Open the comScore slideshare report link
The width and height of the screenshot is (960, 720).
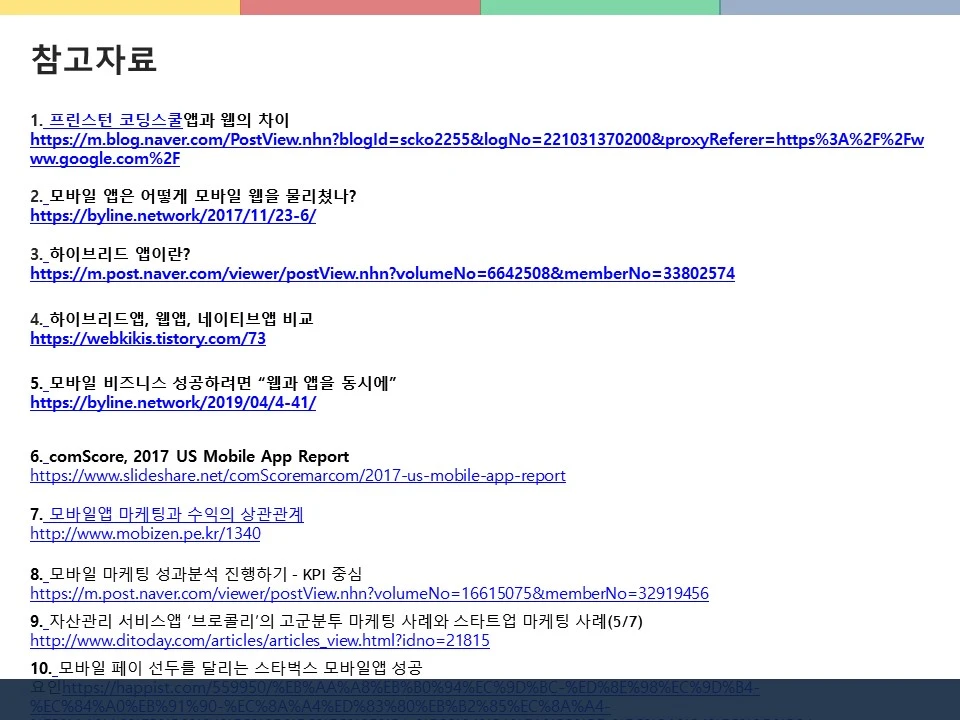point(297,476)
